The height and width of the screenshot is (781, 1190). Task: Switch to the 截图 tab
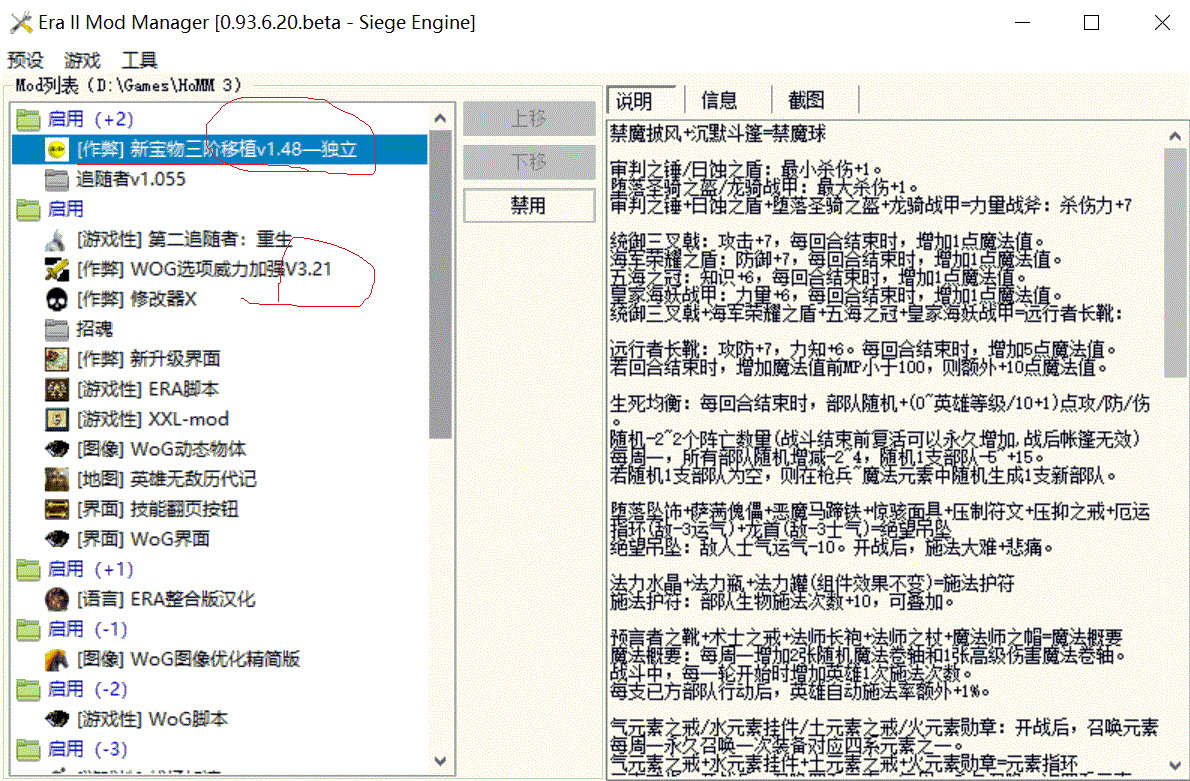(x=806, y=100)
